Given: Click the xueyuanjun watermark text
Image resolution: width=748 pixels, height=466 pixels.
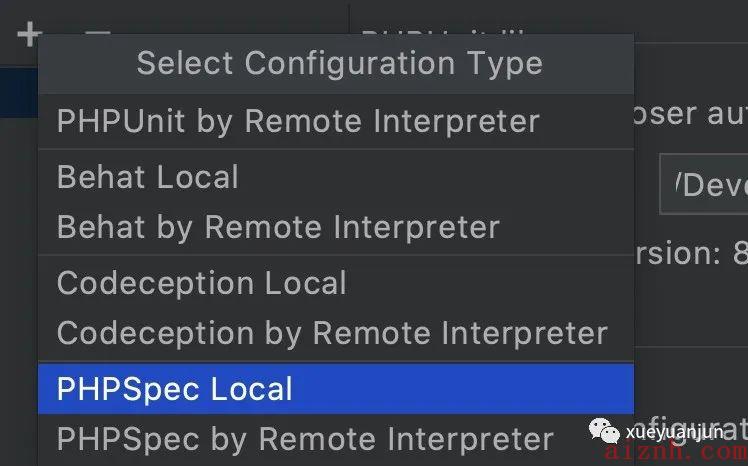Looking at the screenshot, I should tap(675, 432).
